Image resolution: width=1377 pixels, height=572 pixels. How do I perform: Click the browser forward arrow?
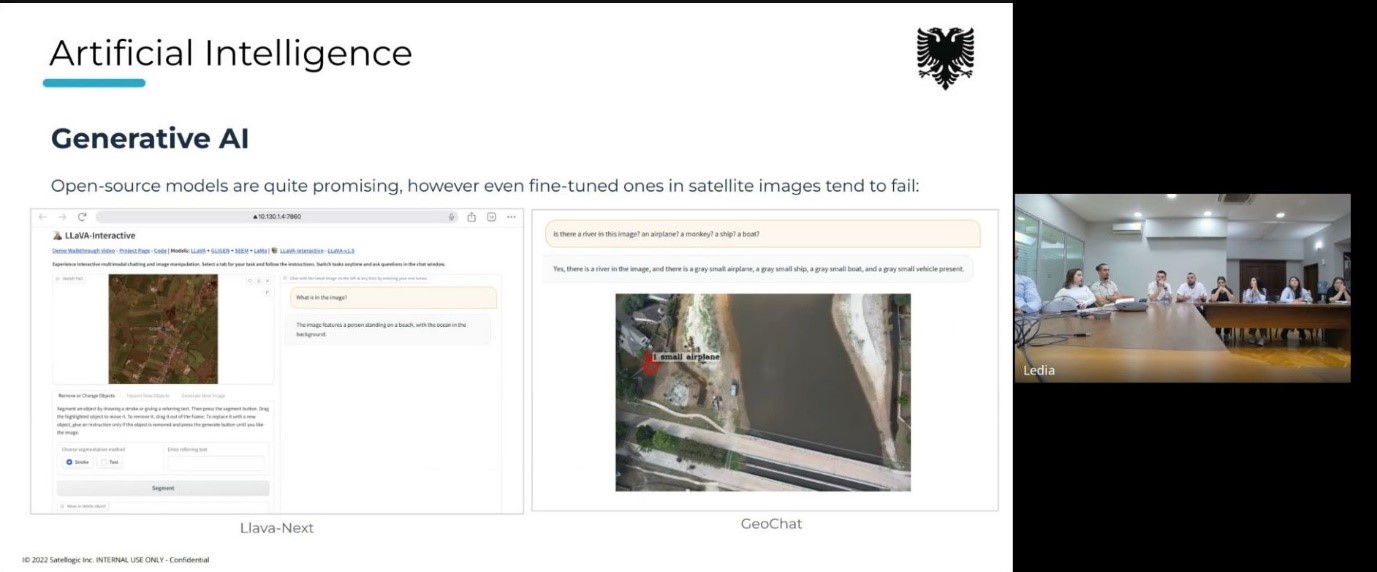click(62, 217)
